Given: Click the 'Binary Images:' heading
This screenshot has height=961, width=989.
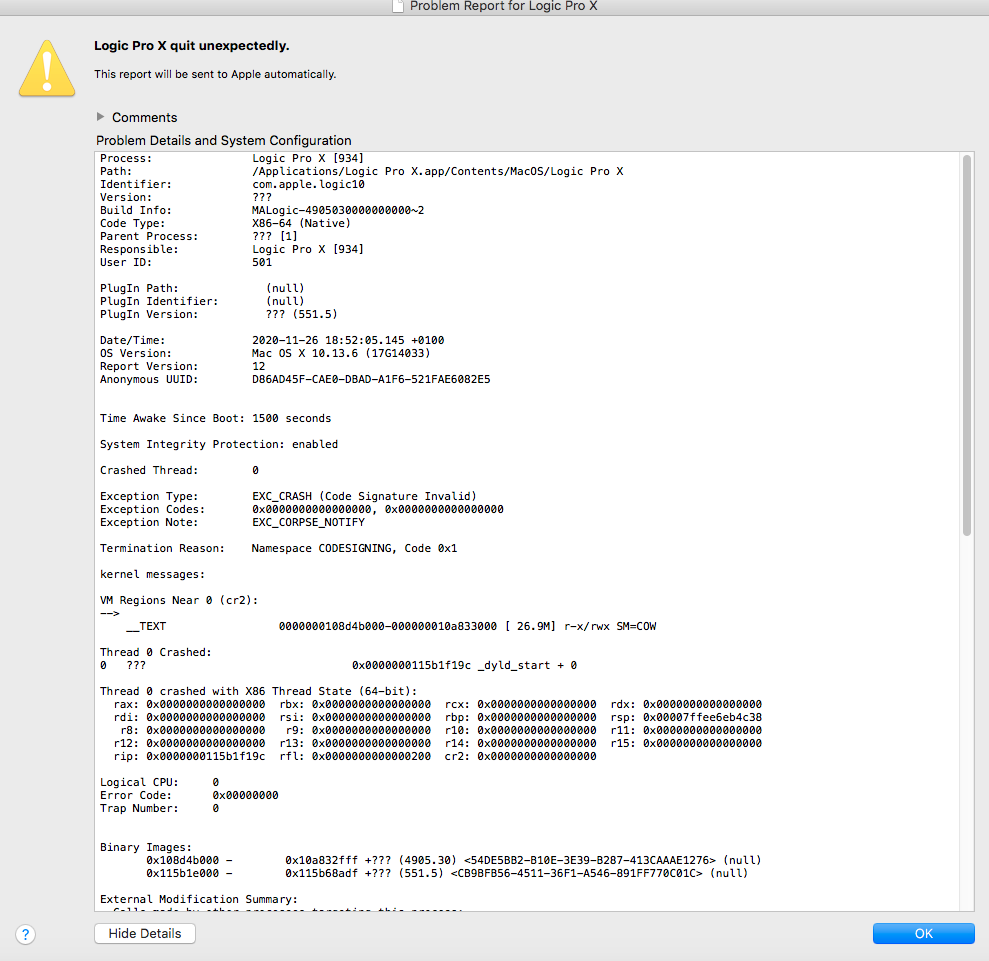Looking at the screenshot, I should coord(146,847).
